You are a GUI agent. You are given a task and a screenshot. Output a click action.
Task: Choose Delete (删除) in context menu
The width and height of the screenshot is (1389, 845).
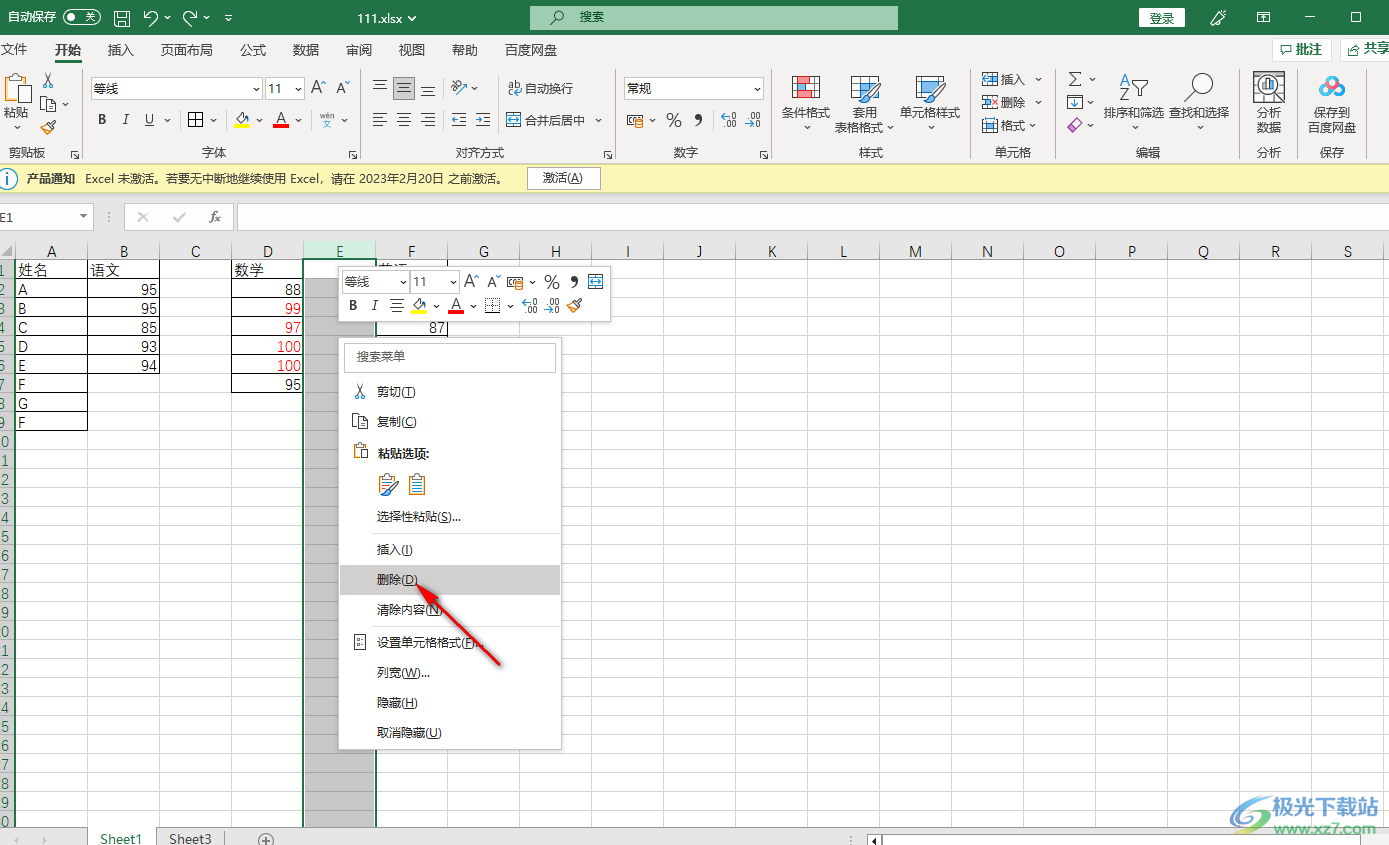click(x=450, y=580)
